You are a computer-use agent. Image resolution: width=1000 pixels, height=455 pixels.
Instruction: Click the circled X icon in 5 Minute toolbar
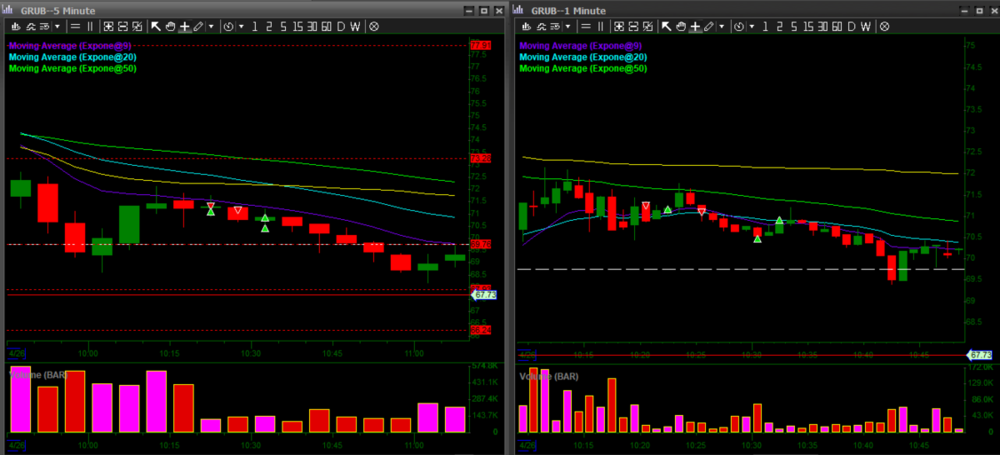tap(374, 27)
